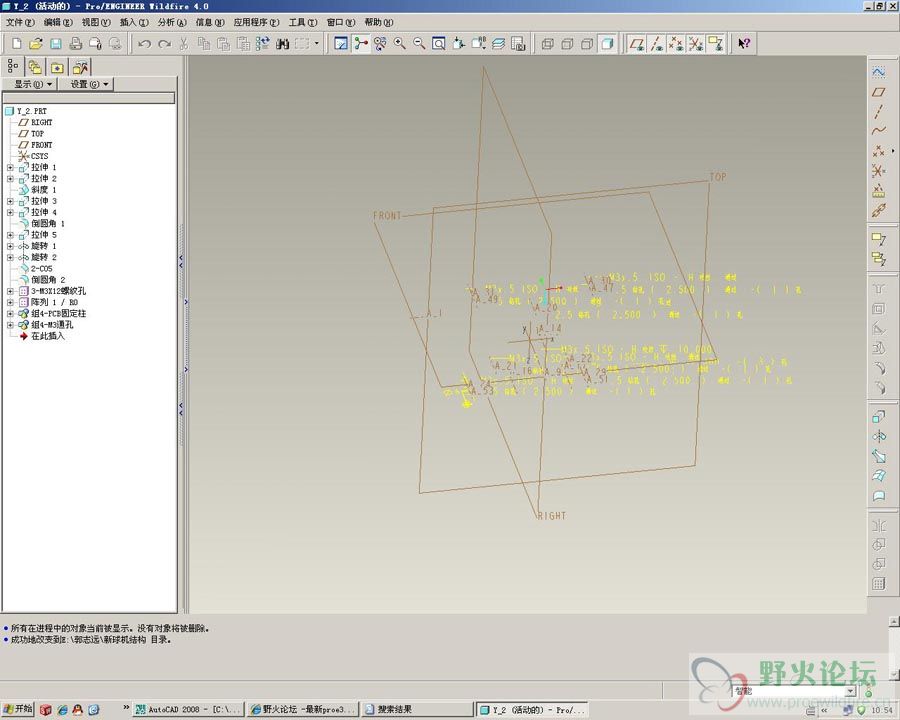Open the 文件 (File) menu
Screen dimensions: 900x720
point(20,22)
